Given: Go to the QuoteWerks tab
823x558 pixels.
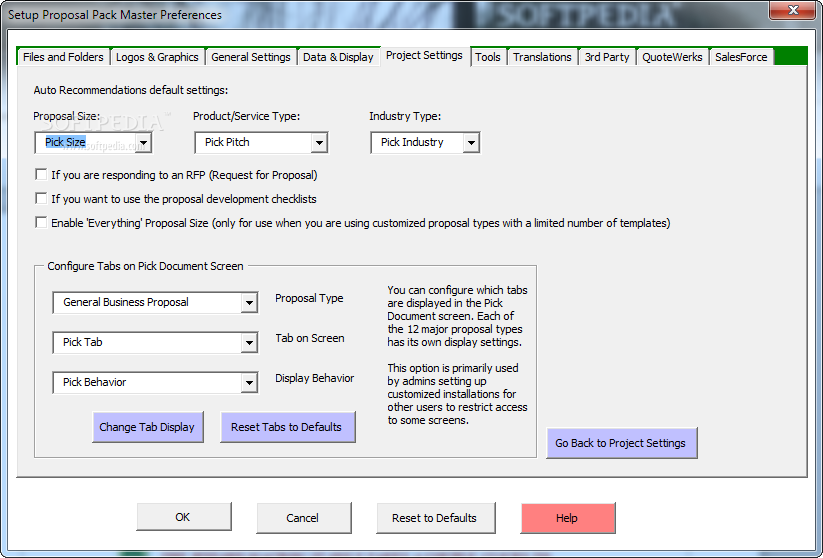Looking at the screenshot, I should (x=672, y=57).
